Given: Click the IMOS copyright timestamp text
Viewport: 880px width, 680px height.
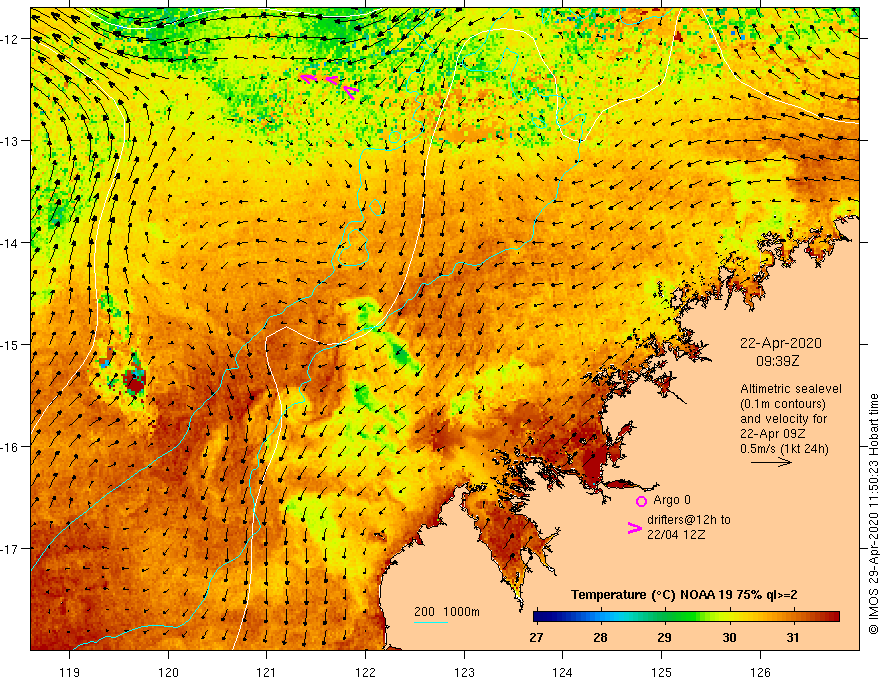Looking at the screenshot, I should tap(873, 514).
